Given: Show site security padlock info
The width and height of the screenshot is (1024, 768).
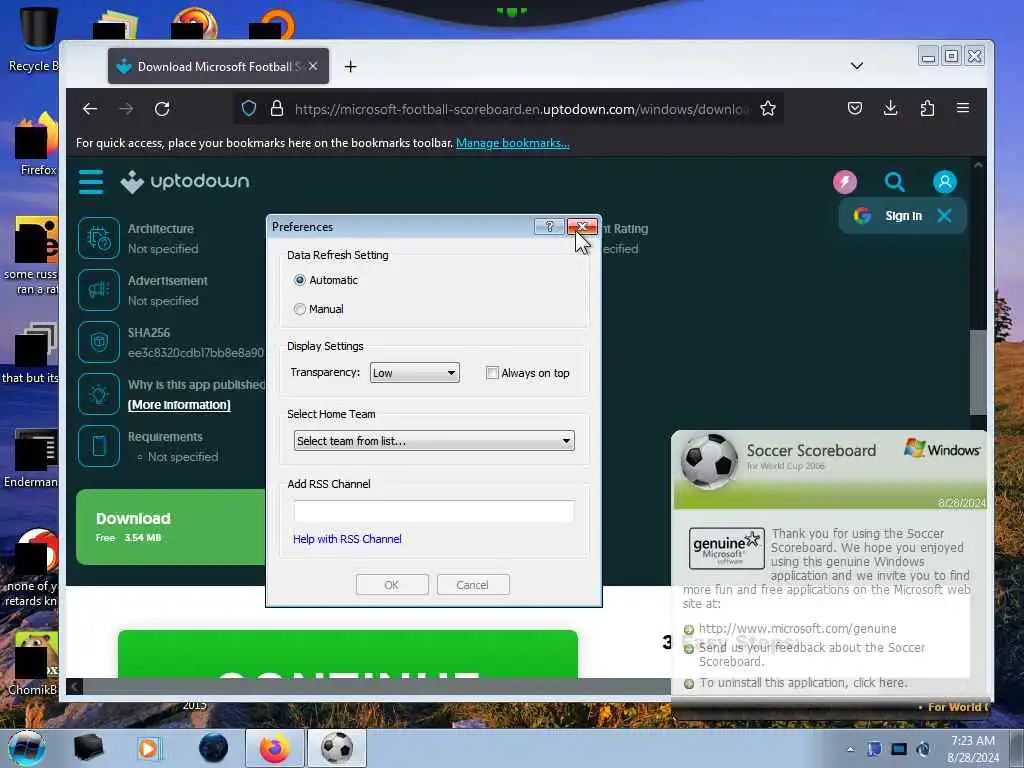Looking at the screenshot, I should [277, 108].
